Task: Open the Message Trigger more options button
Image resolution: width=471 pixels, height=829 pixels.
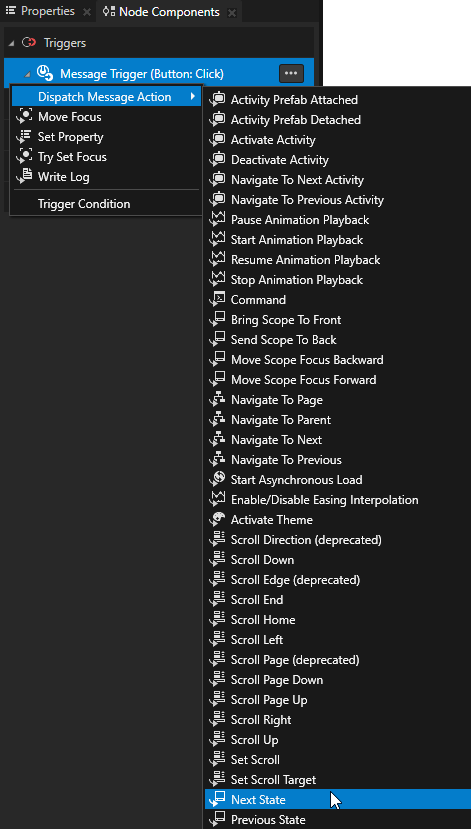Action: click(291, 73)
